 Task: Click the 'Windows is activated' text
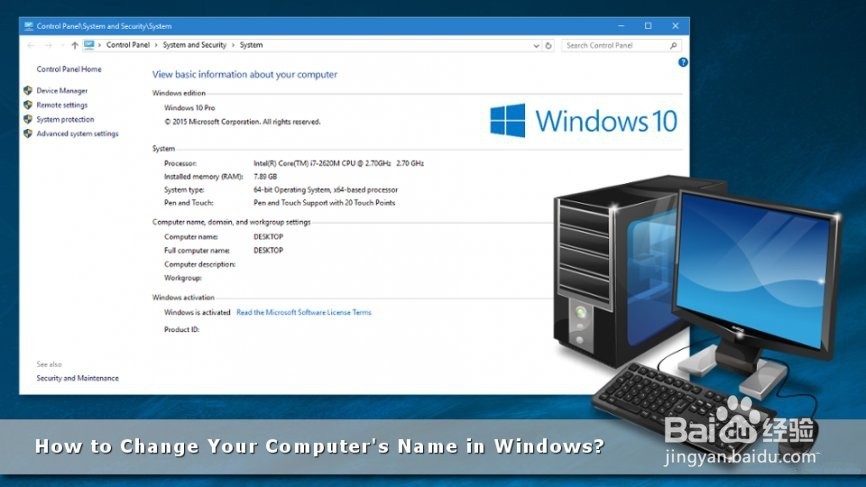pos(197,313)
